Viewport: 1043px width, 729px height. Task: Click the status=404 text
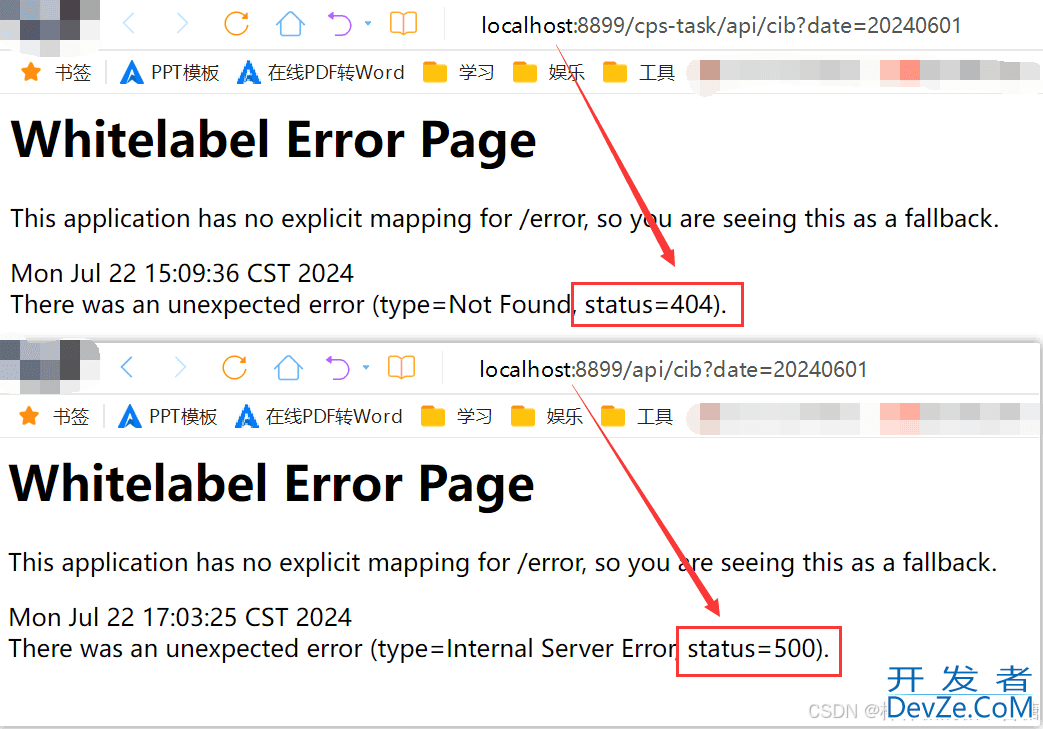(x=649, y=305)
